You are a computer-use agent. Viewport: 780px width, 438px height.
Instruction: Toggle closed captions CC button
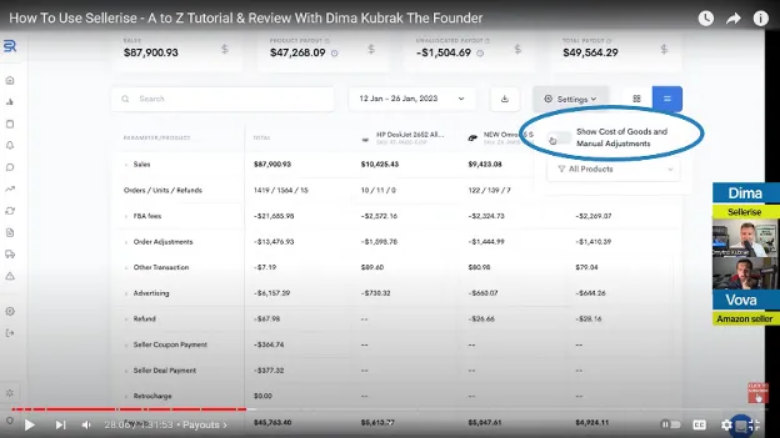[699, 425]
